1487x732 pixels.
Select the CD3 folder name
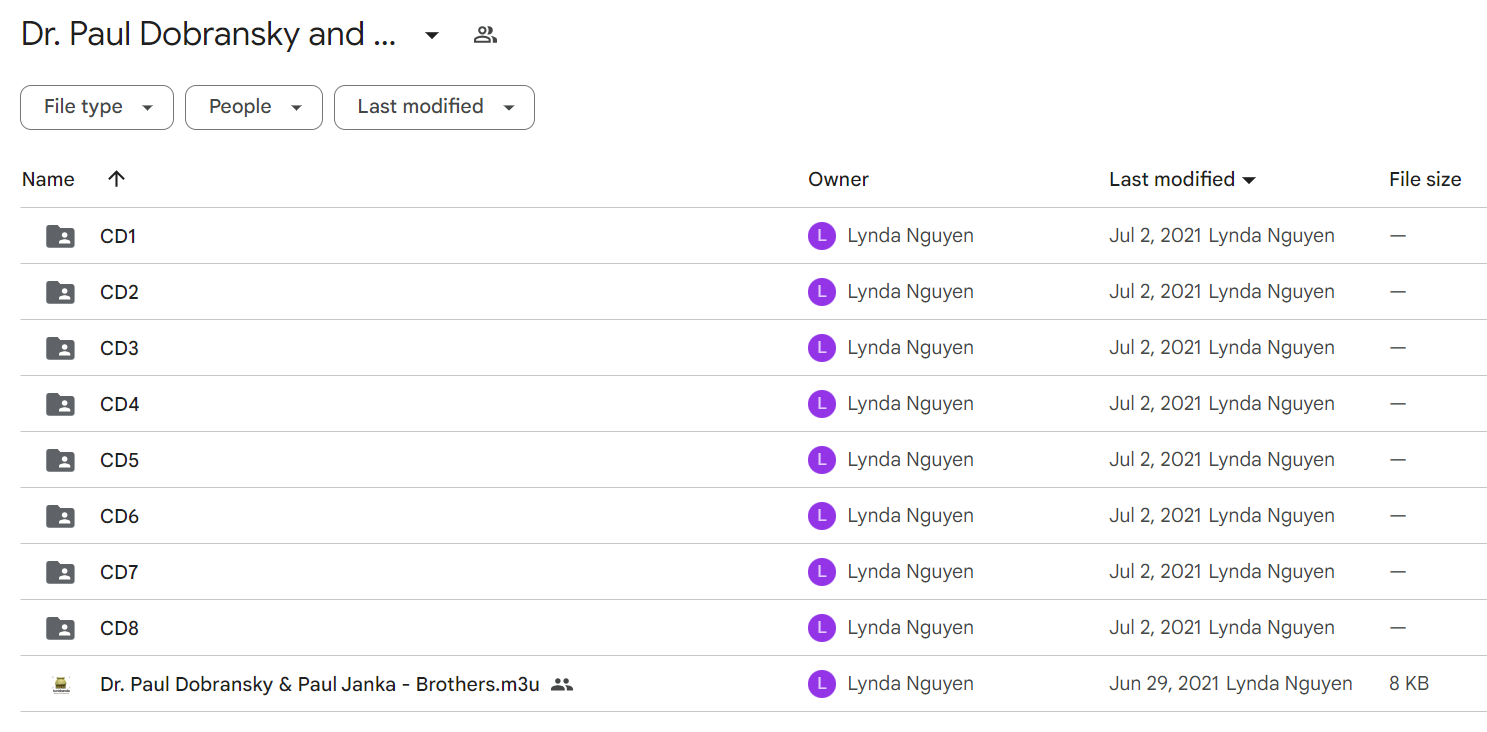coord(119,348)
